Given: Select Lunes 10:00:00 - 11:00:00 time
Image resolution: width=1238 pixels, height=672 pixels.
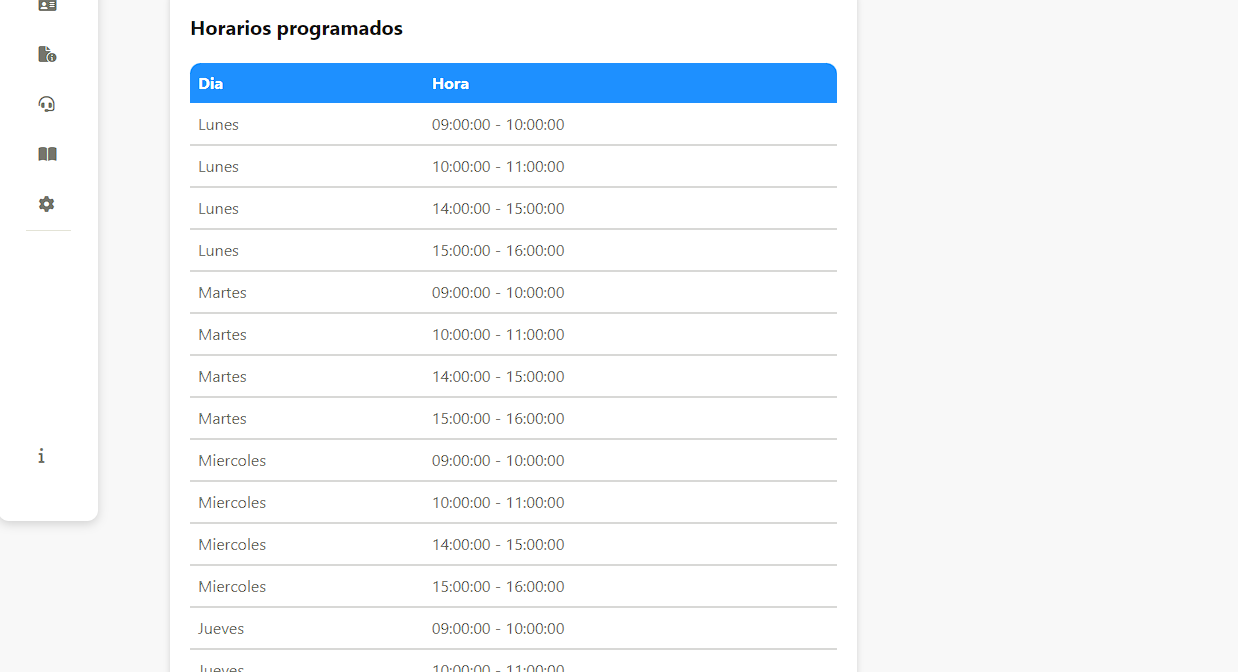Looking at the screenshot, I should (498, 167).
